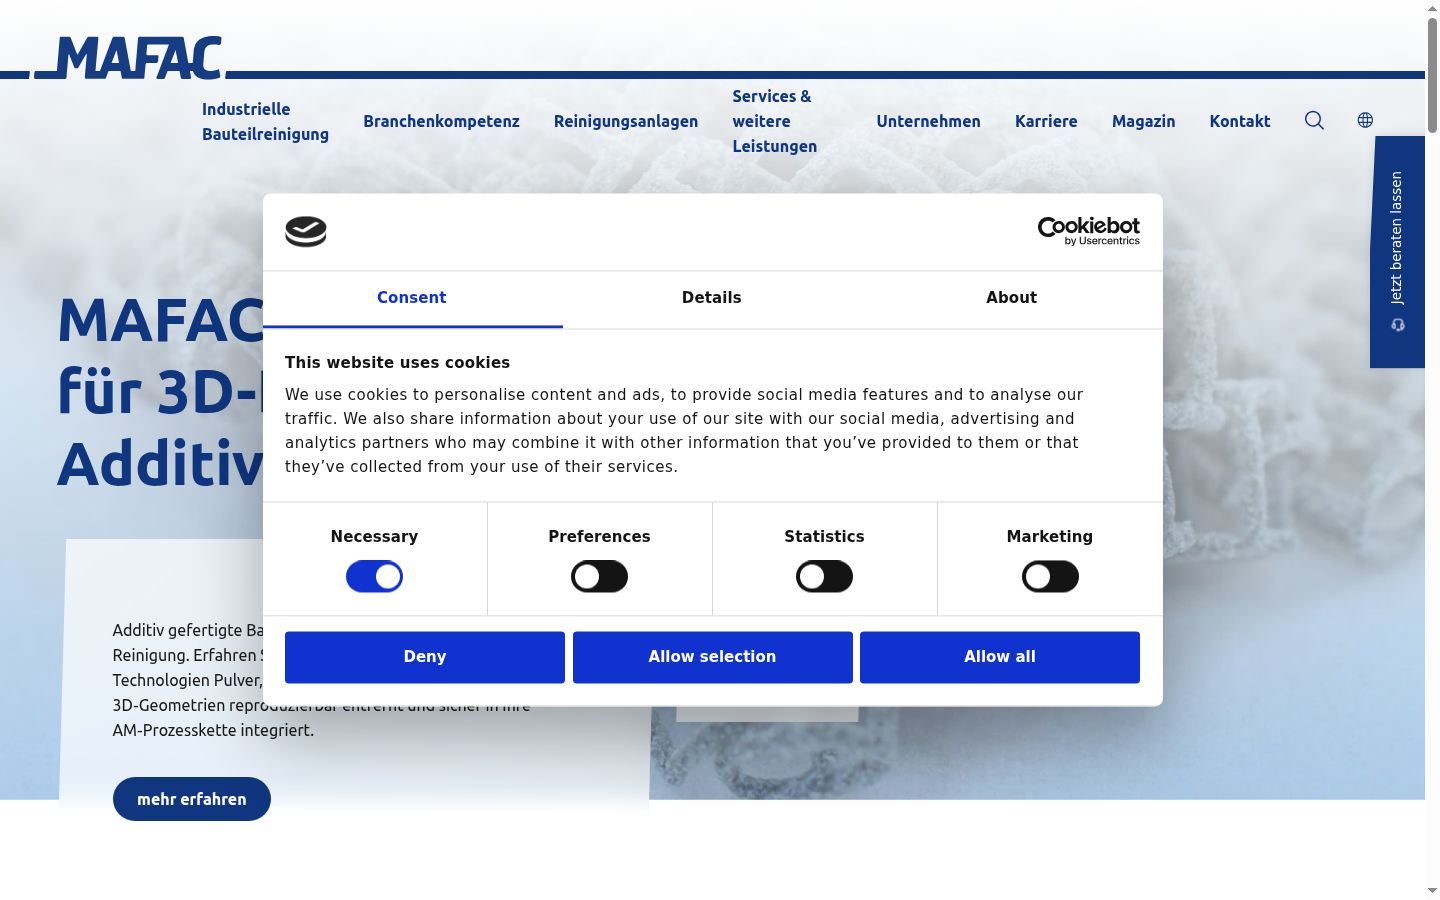Enable the Preferences cookies switch
The height and width of the screenshot is (900, 1440).
[x=599, y=577]
